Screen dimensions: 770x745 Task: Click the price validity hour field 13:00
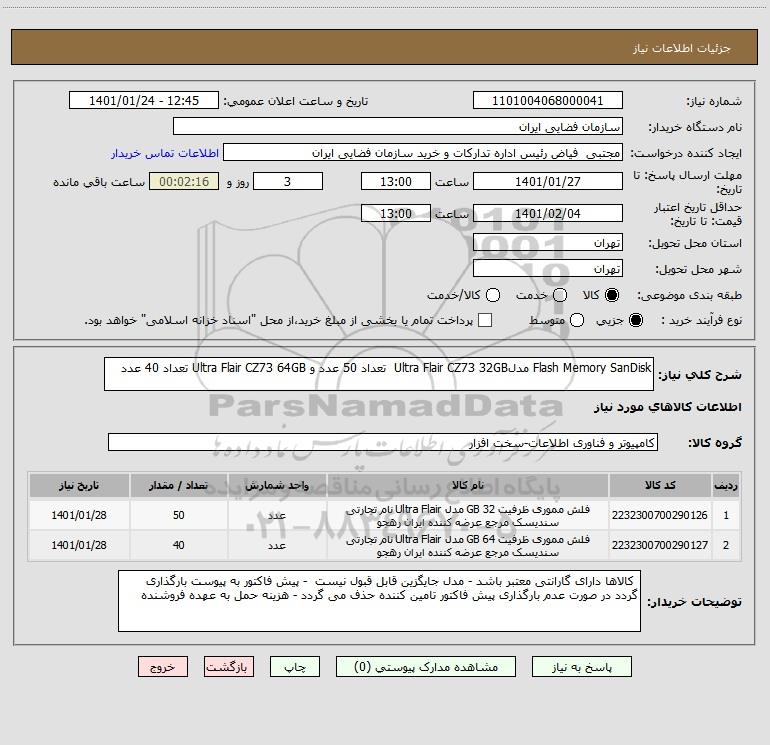396,213
